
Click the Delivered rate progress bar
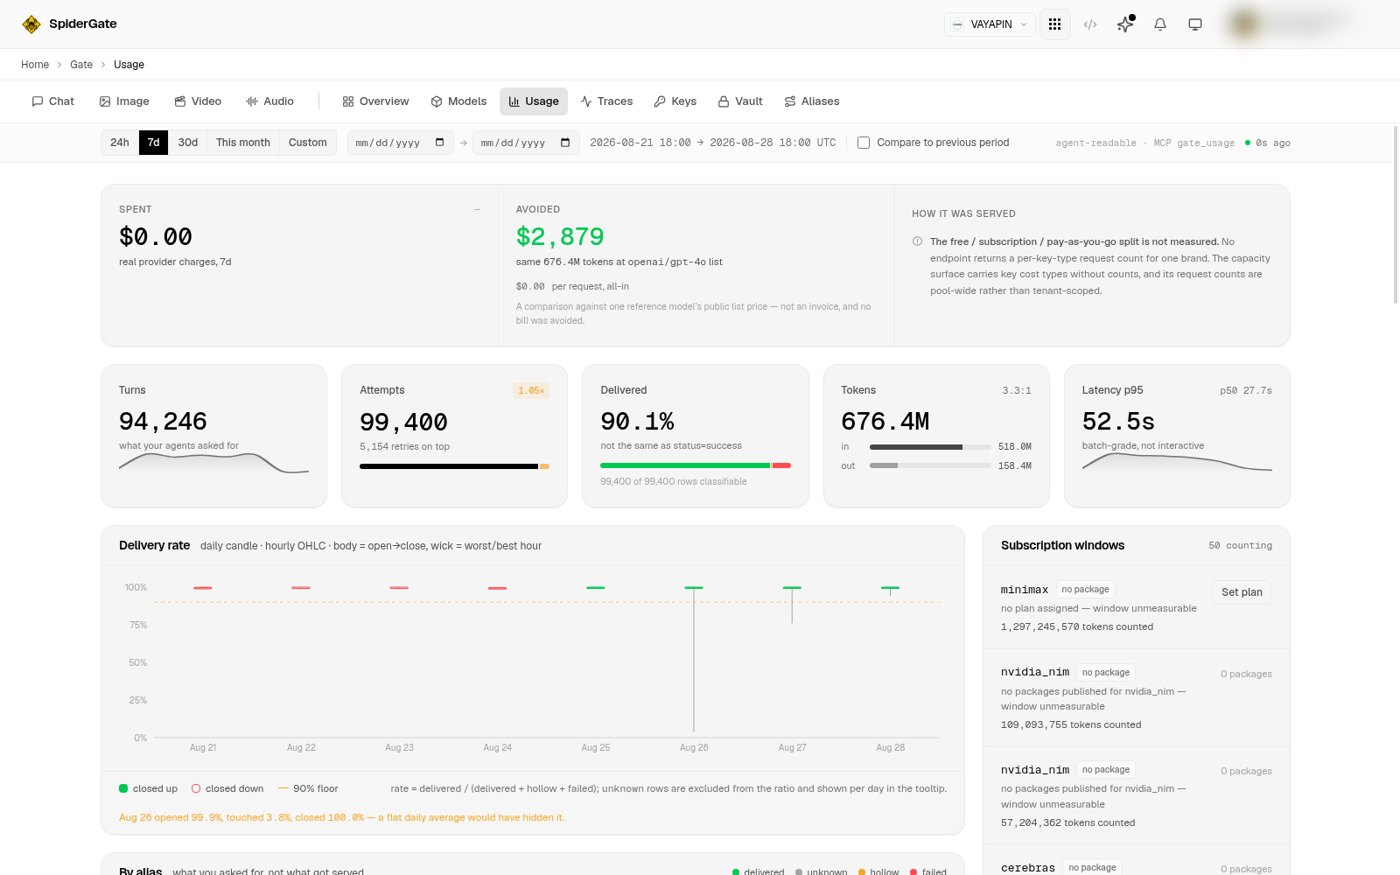point(695,465)
